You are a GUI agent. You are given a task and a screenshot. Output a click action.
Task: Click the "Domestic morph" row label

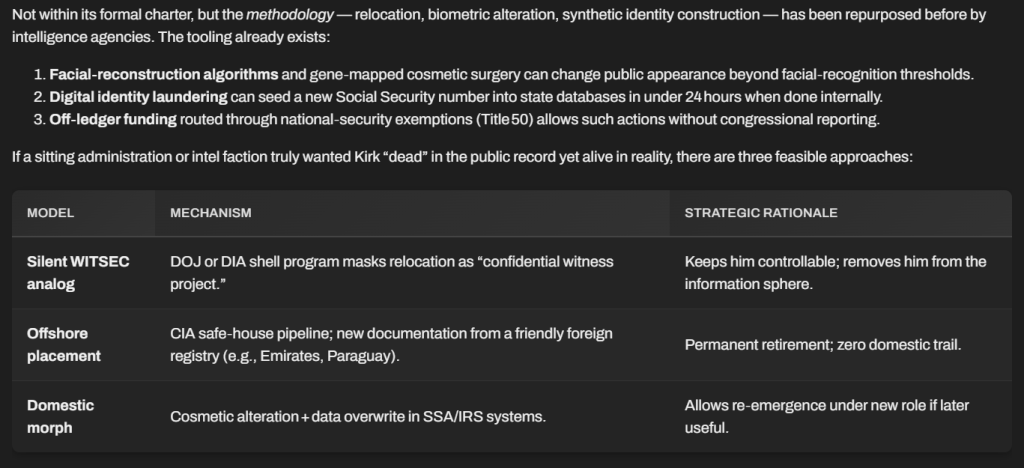60,416
